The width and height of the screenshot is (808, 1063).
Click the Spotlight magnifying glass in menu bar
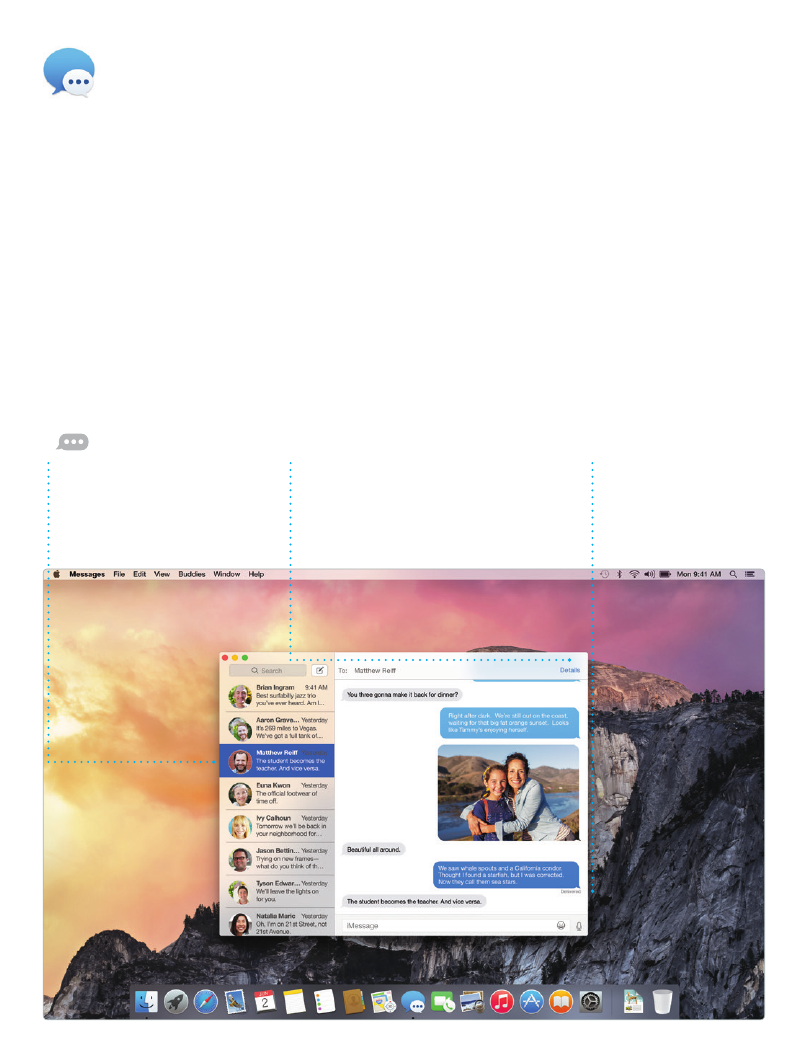[x=733, y=574]
